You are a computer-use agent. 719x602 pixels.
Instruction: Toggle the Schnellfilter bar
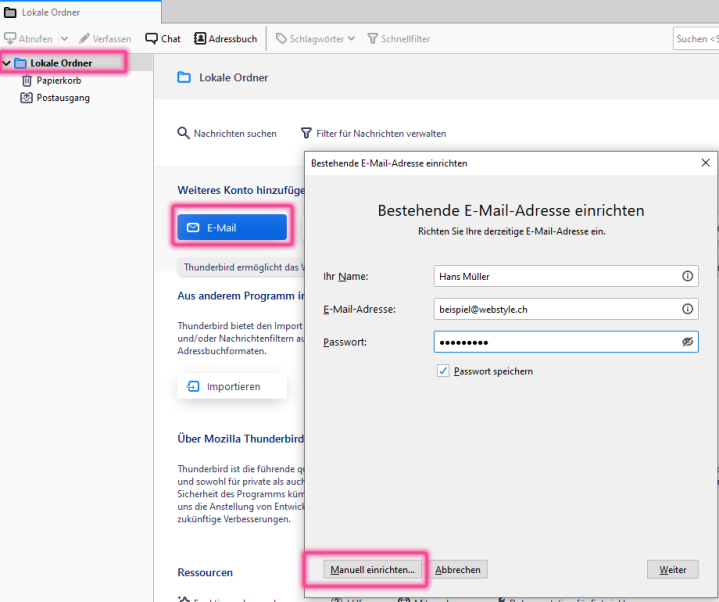[x=398, y=39]
